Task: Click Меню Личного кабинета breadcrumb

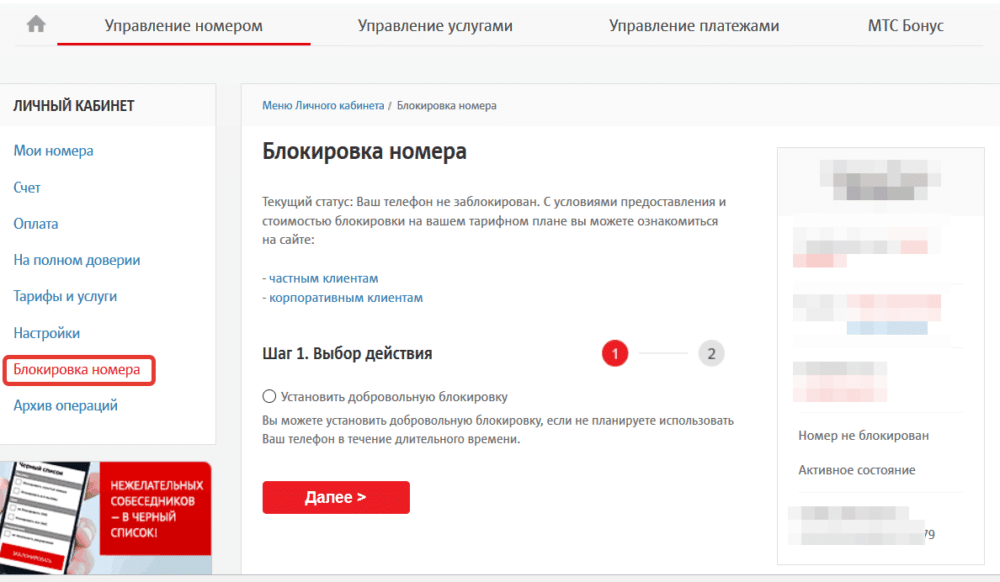Action: pos(323,106)
